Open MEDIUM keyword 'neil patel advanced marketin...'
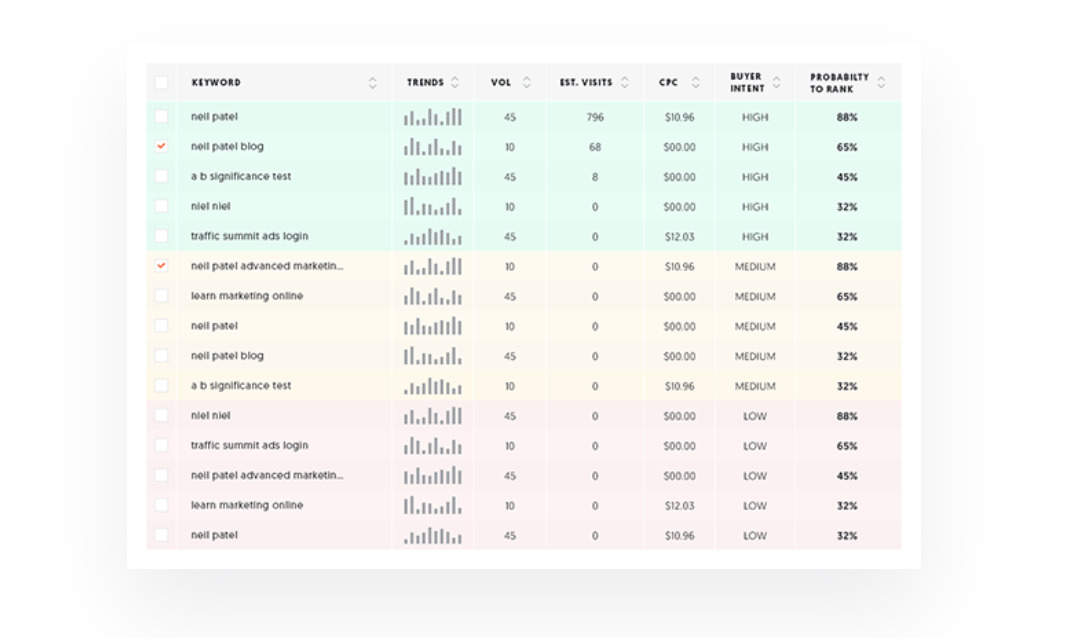Viewport: 1065px width, 638px height. [267, 266]
